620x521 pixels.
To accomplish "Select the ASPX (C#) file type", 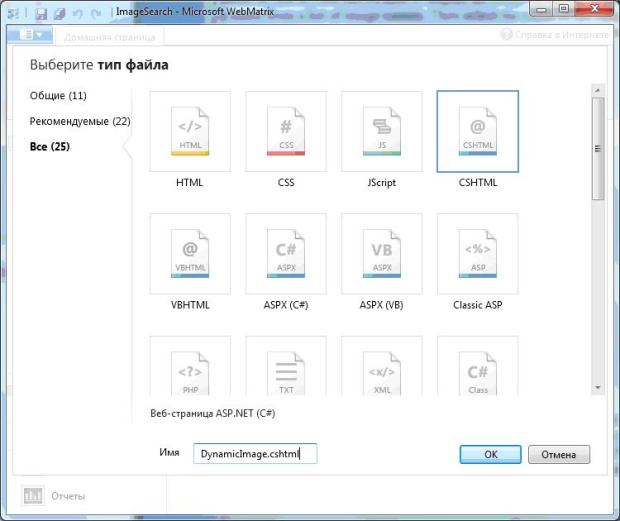I will (x=286, y=253).
